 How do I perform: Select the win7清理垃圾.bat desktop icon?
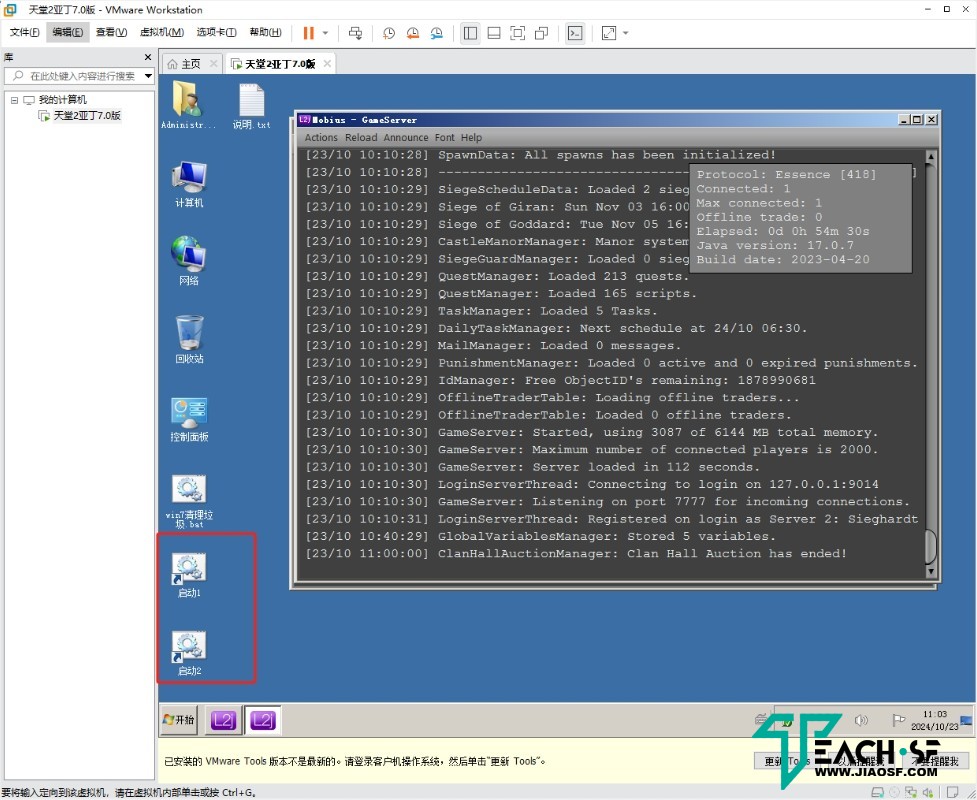tap(189, 502)
